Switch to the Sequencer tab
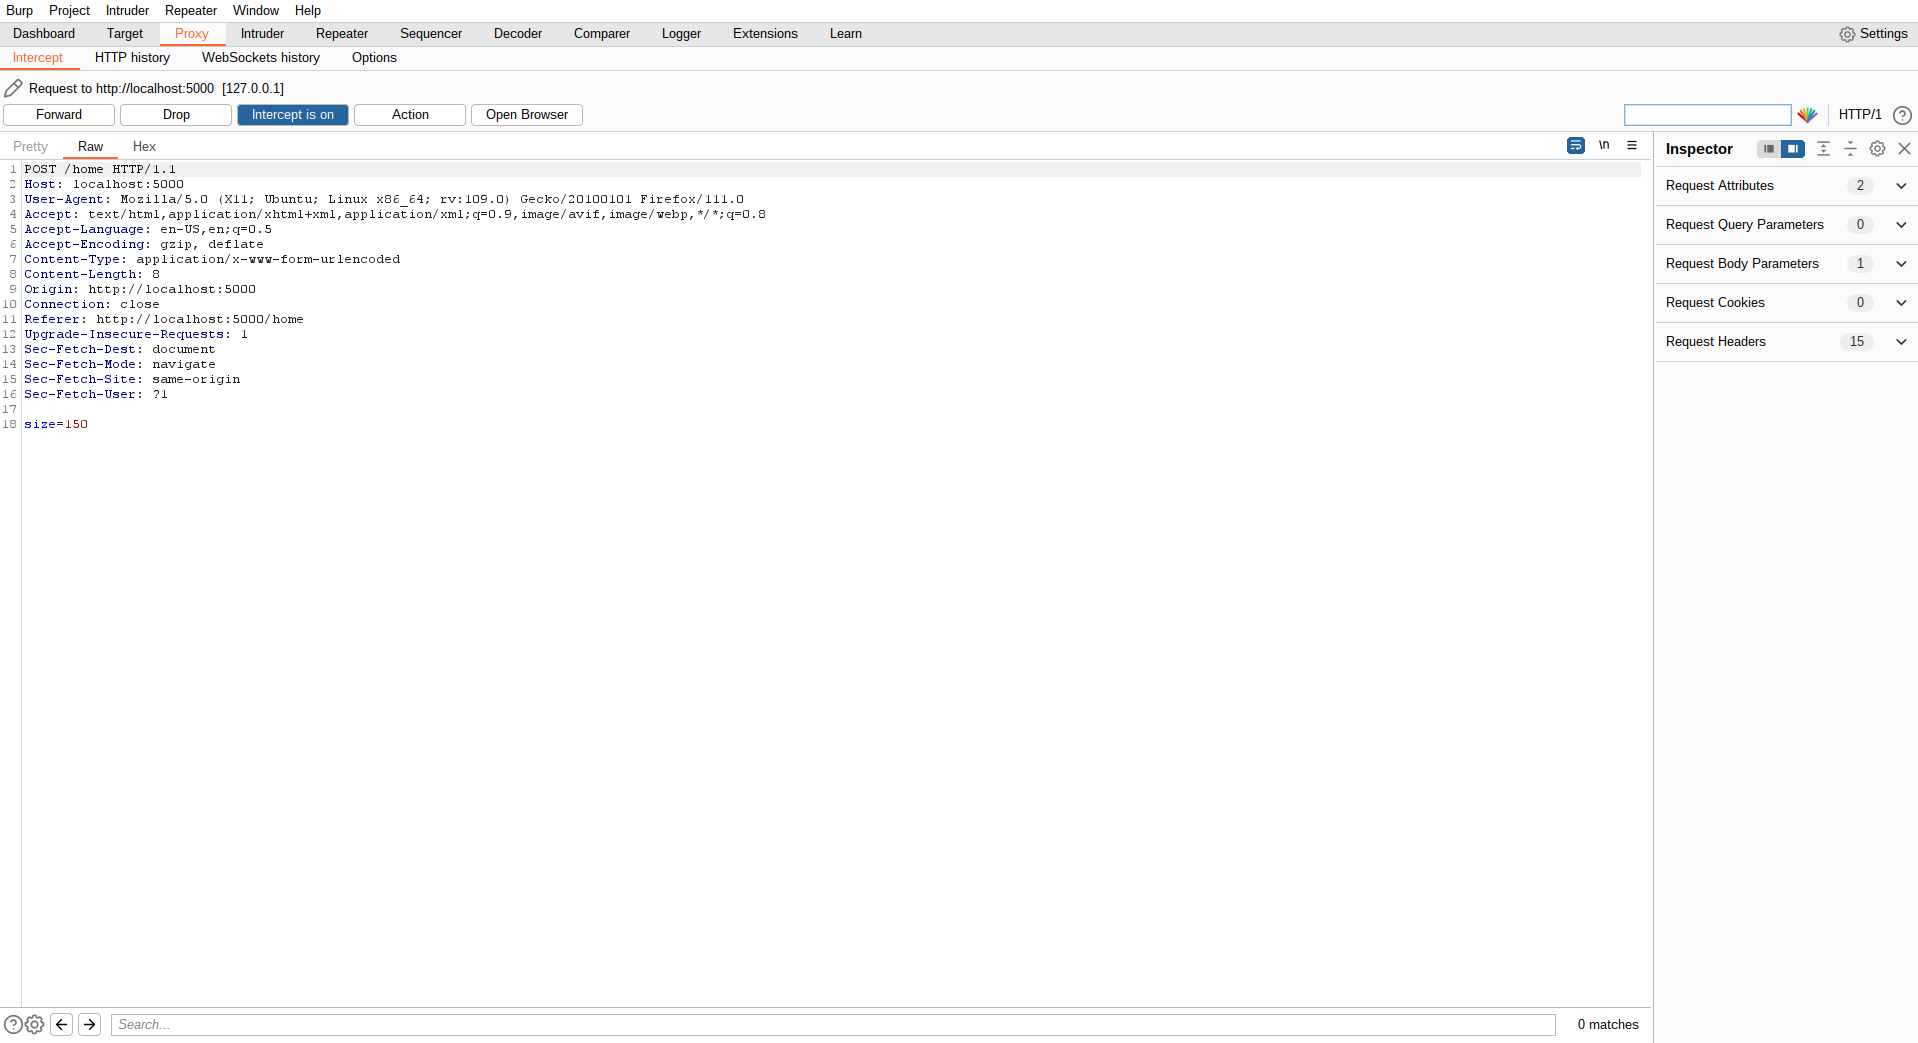The width and height of the screenshot is (1918, 1043). pos(431,34)
